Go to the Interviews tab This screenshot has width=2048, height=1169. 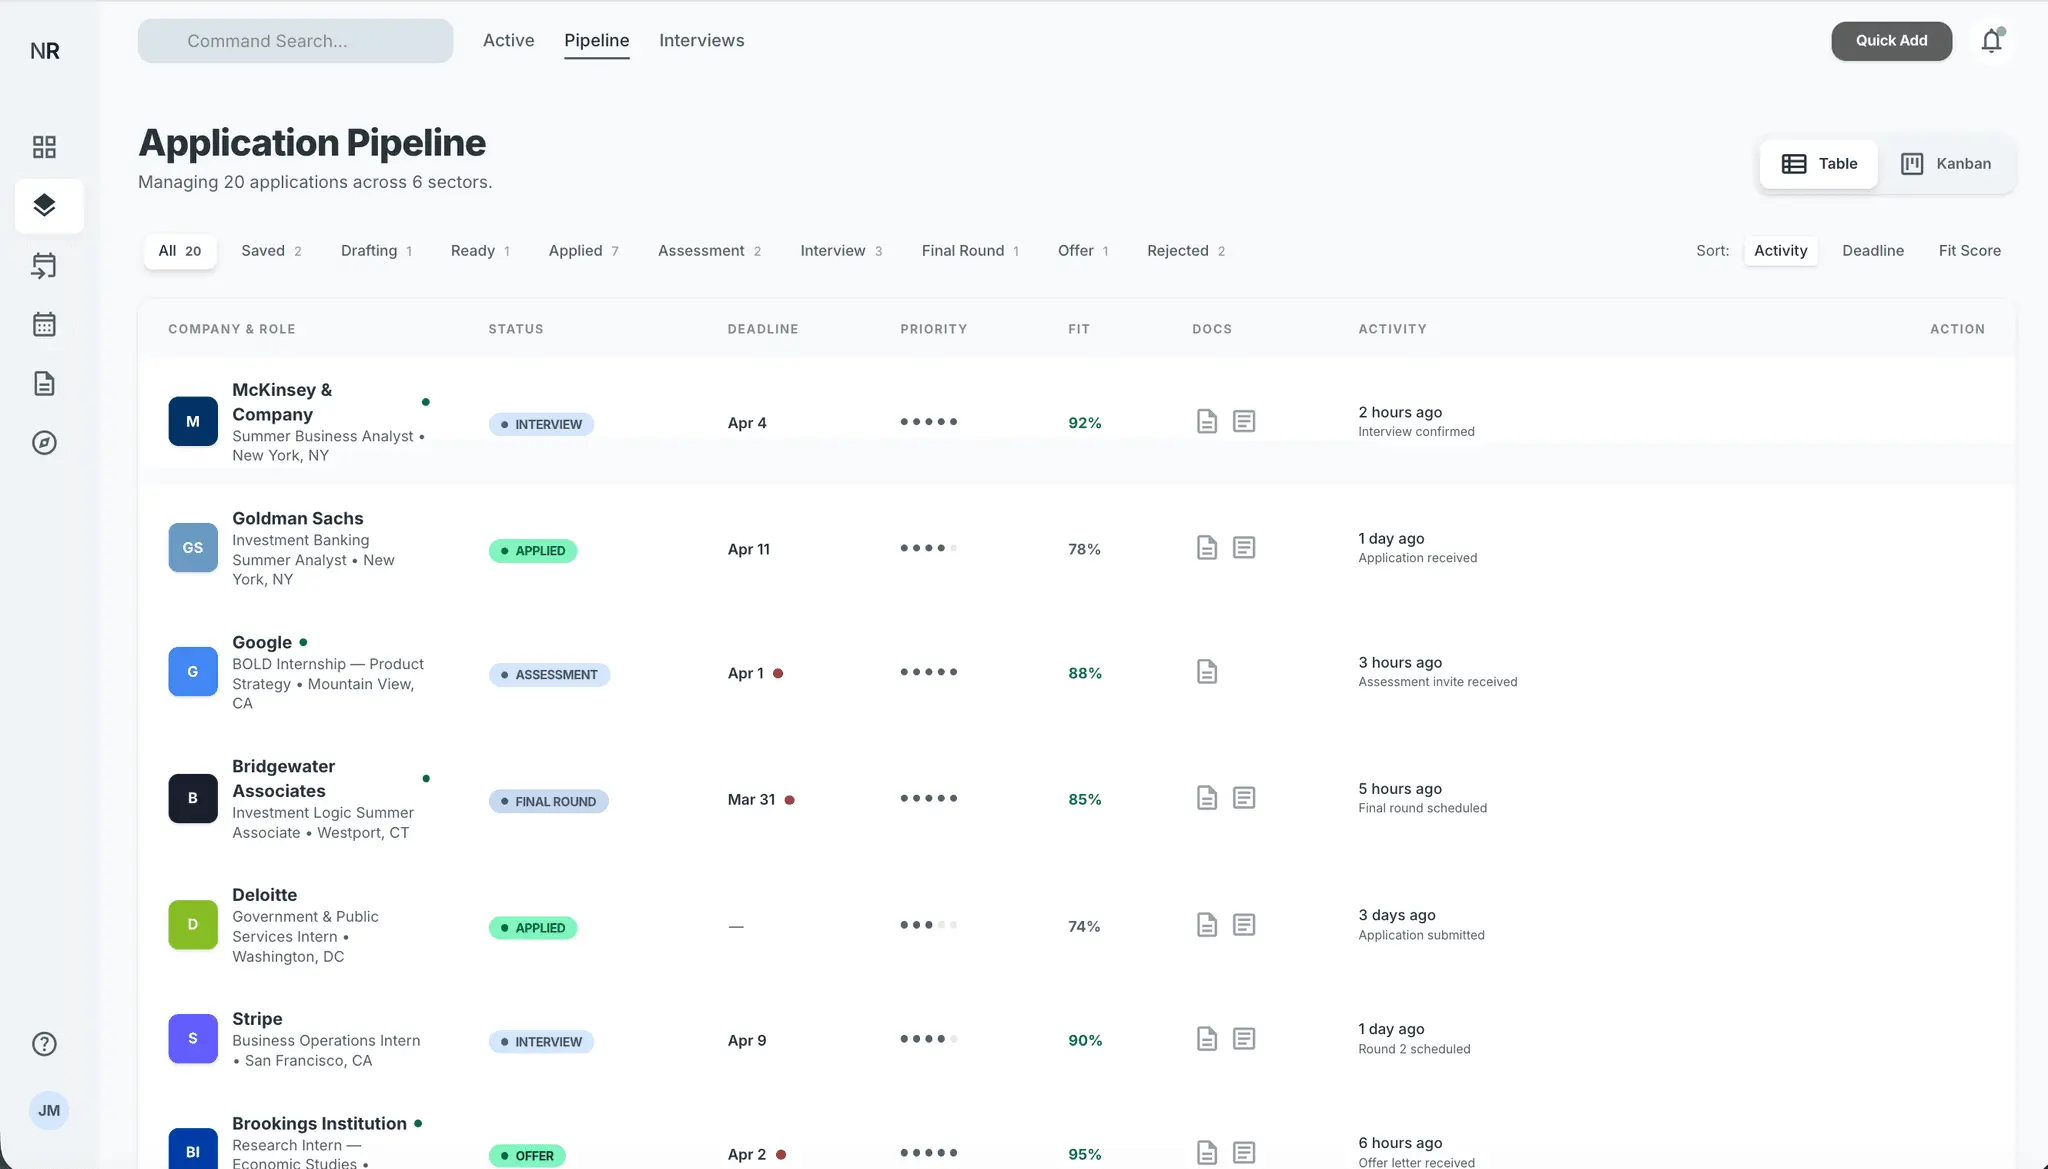coord(702,41)
